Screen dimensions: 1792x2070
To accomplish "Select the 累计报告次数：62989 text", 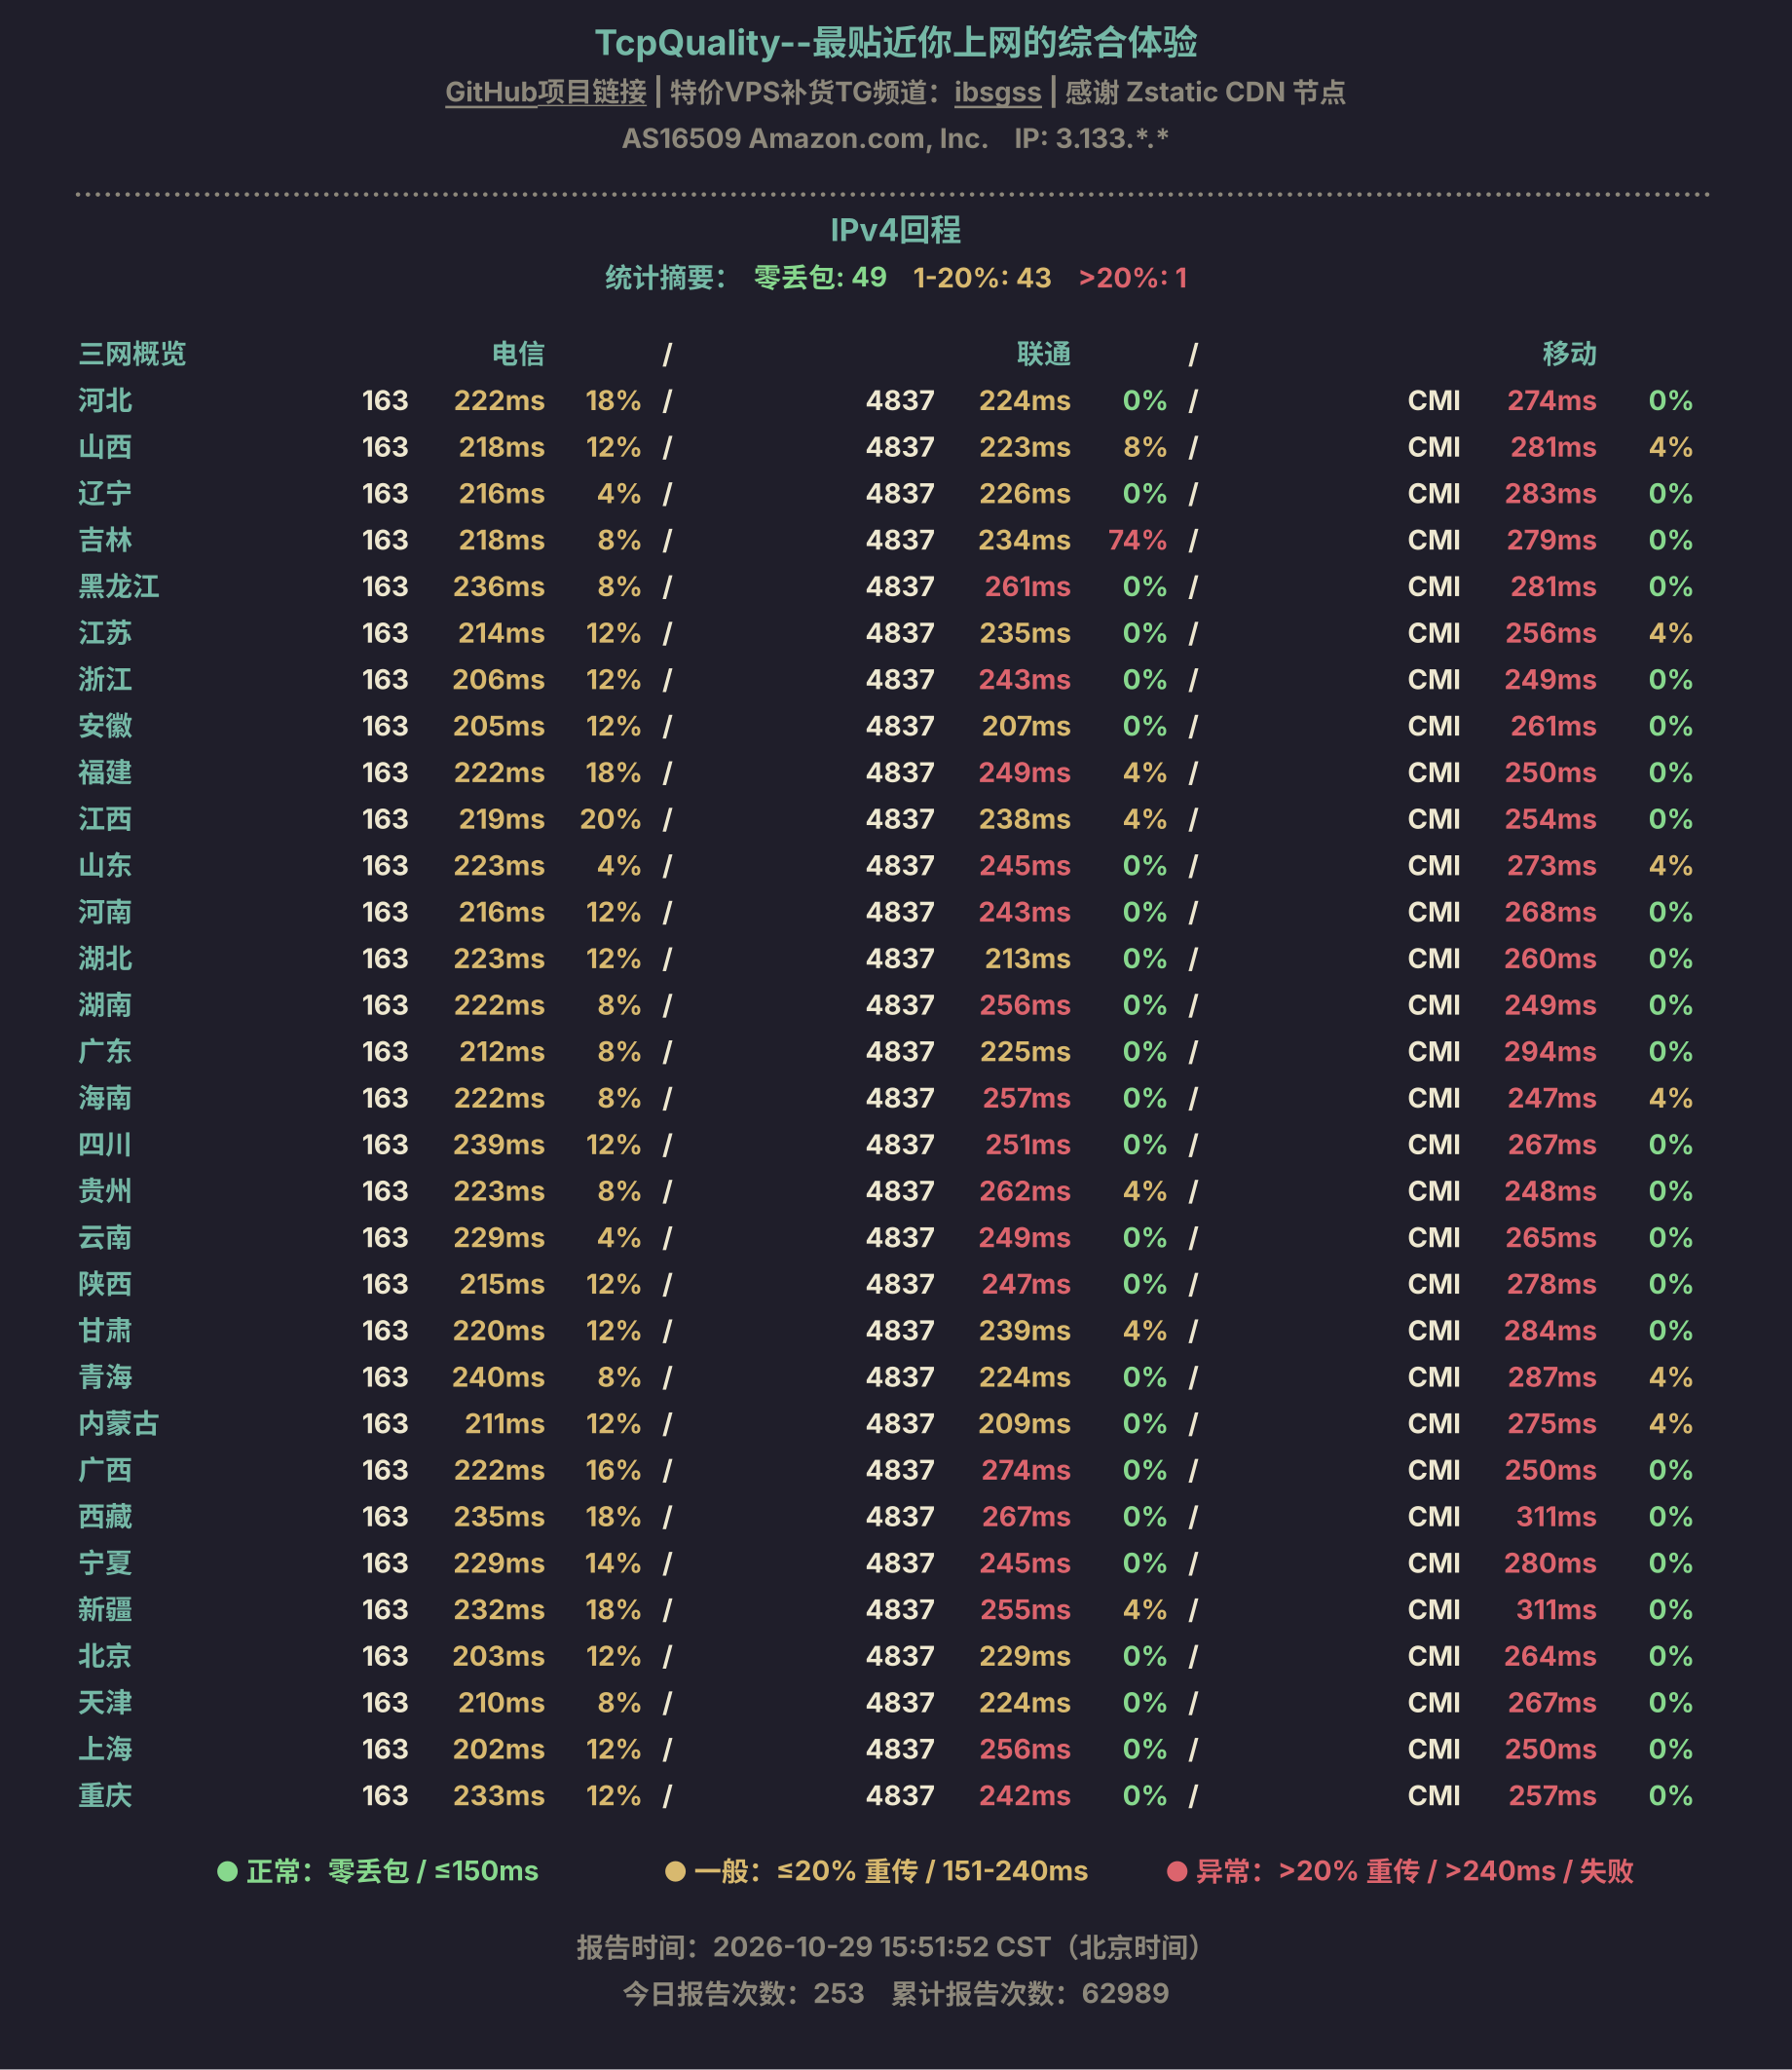I will 1030,1993.
